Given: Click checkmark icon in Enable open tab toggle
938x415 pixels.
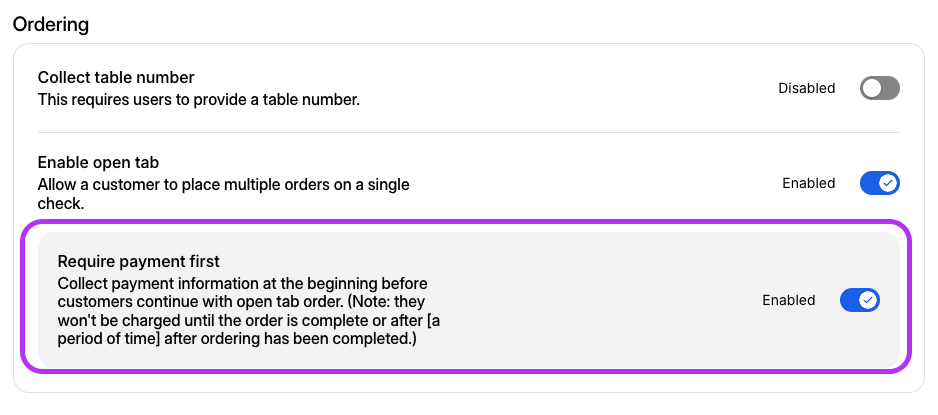Looking at the screenshot, I should pyautogui.click(x=888, y=183).
